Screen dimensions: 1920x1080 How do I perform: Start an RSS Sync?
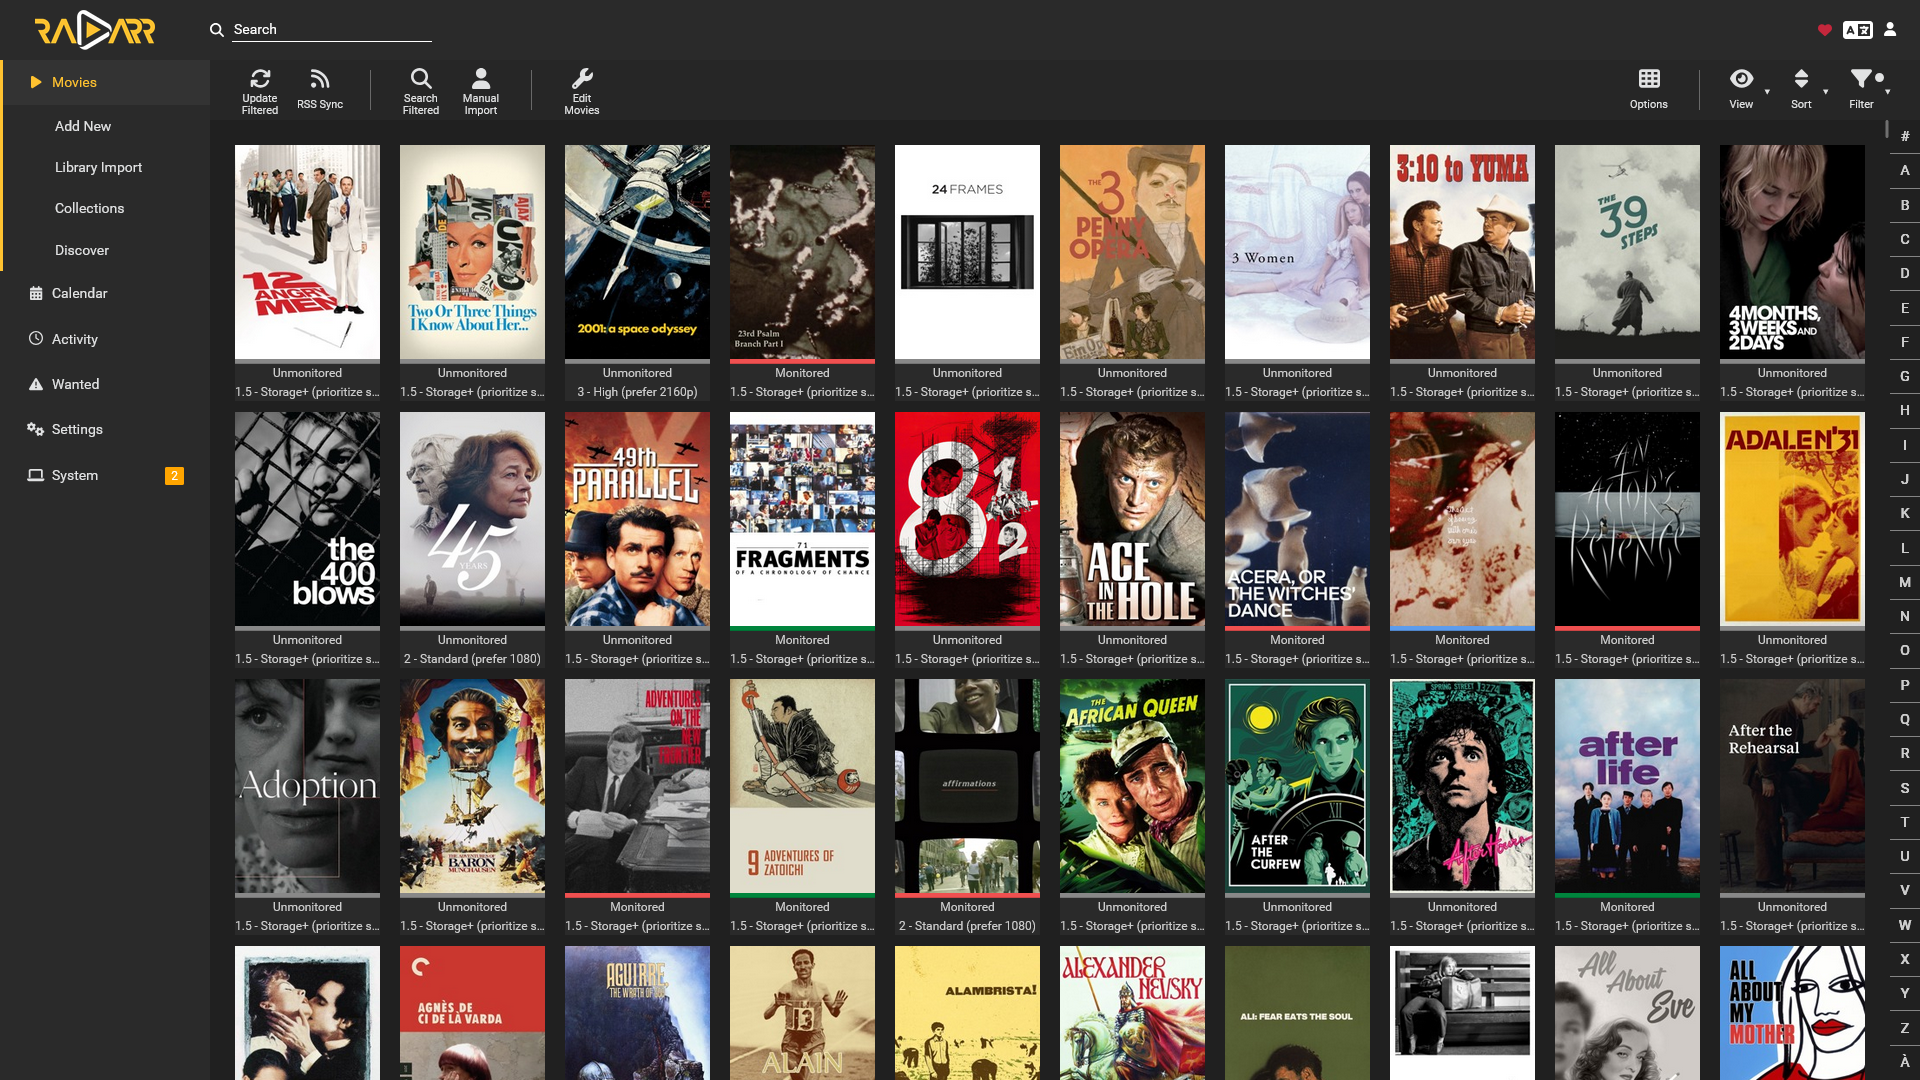coord(320,90)
